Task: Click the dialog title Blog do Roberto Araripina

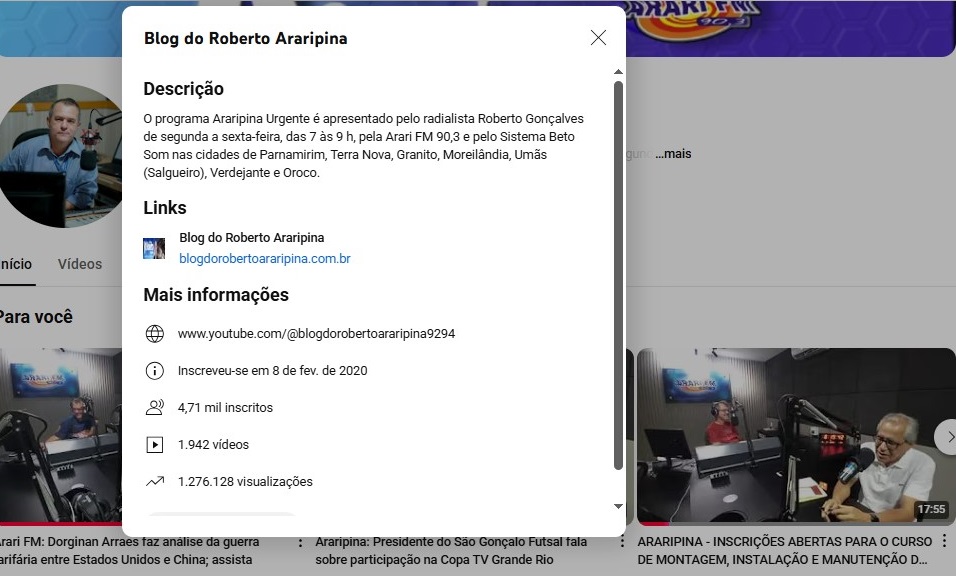Action: (246, 38)
